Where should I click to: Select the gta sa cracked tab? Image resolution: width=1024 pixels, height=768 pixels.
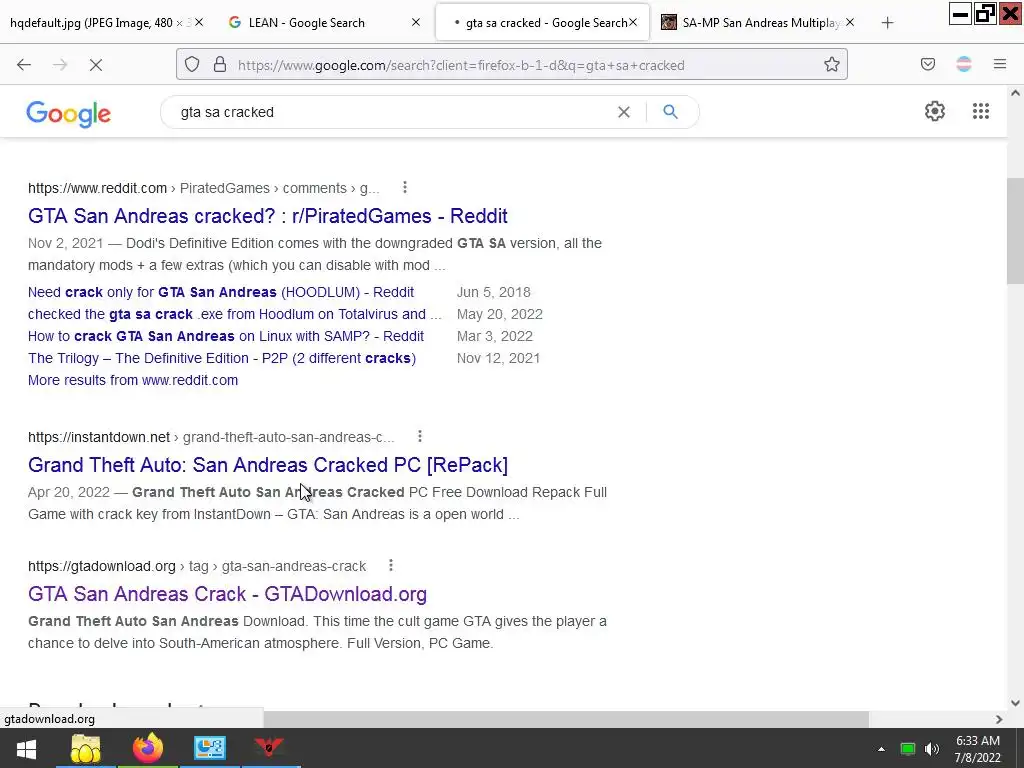(x=542, y=23)
